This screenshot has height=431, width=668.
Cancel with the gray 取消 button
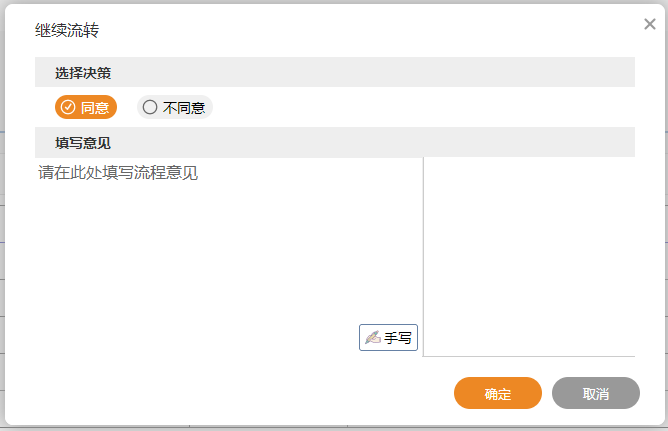pos(596,393)
